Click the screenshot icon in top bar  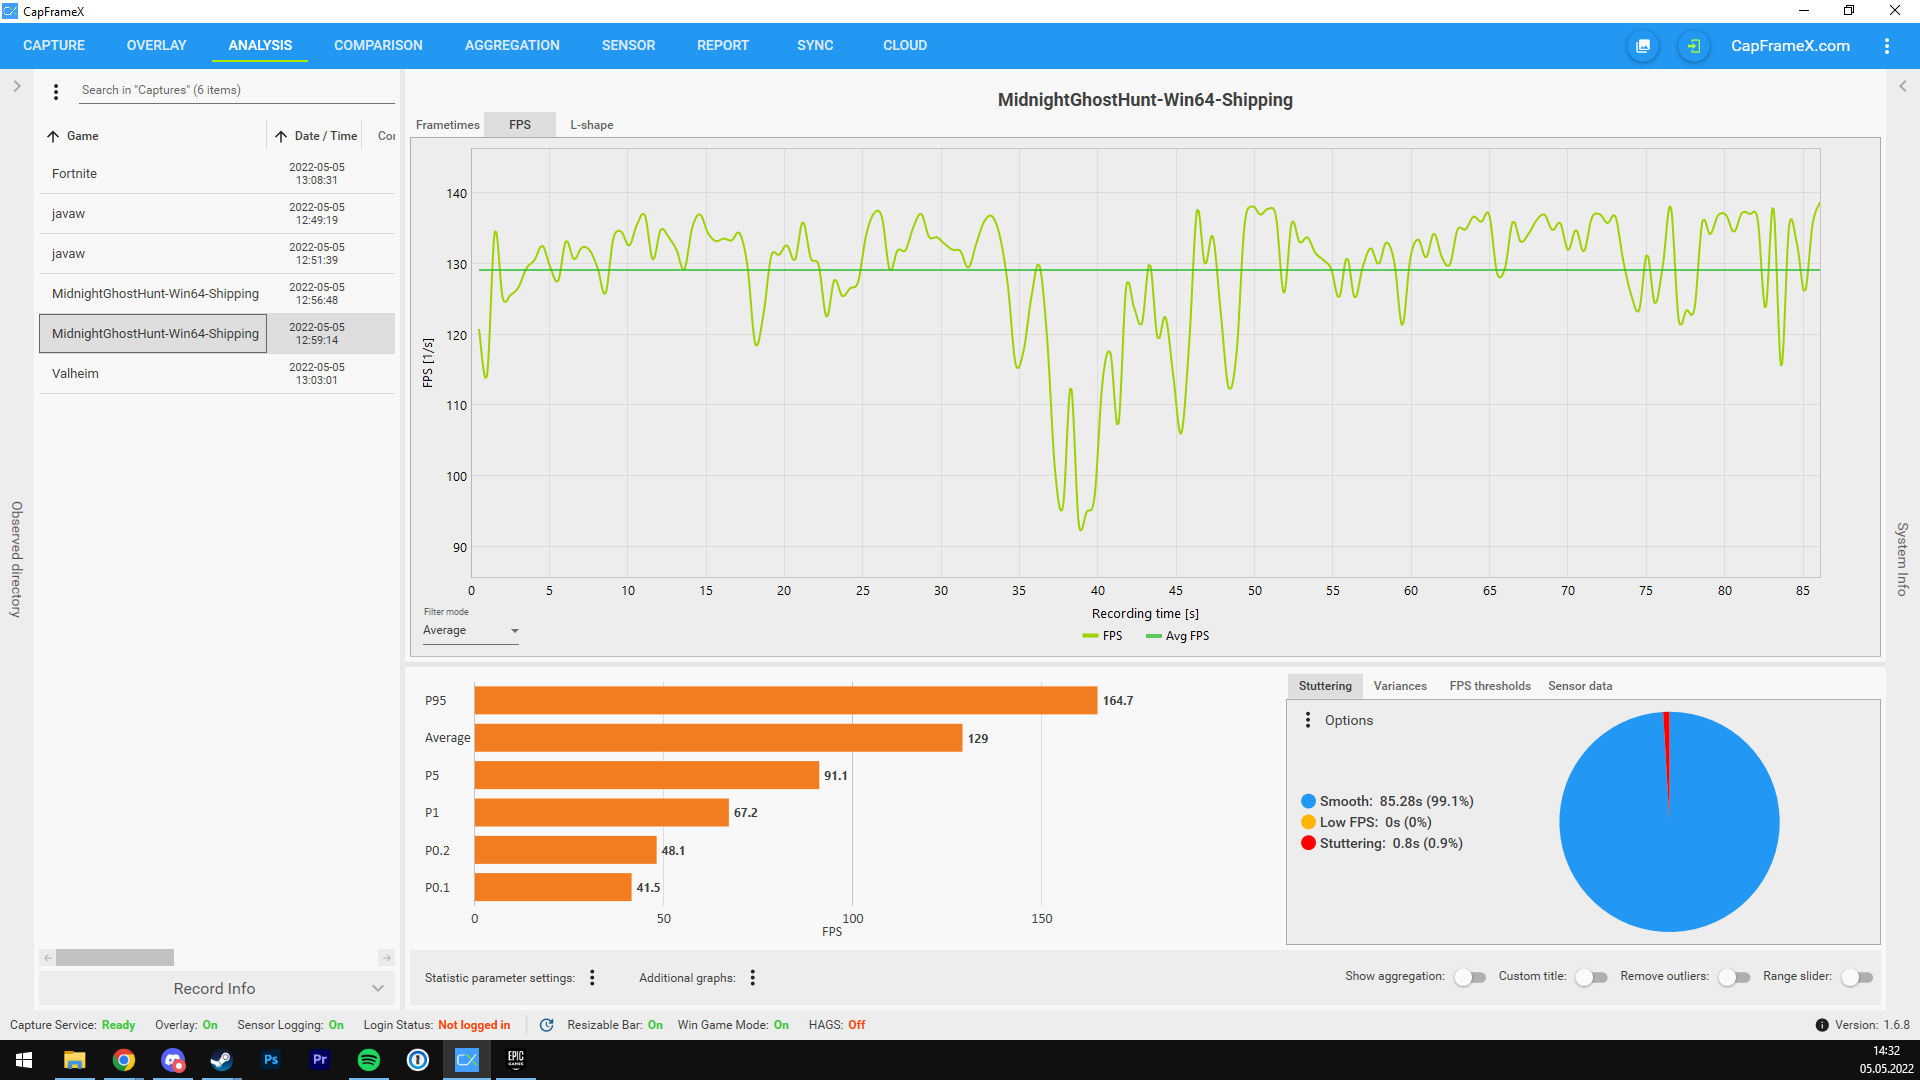point(1643,46)
